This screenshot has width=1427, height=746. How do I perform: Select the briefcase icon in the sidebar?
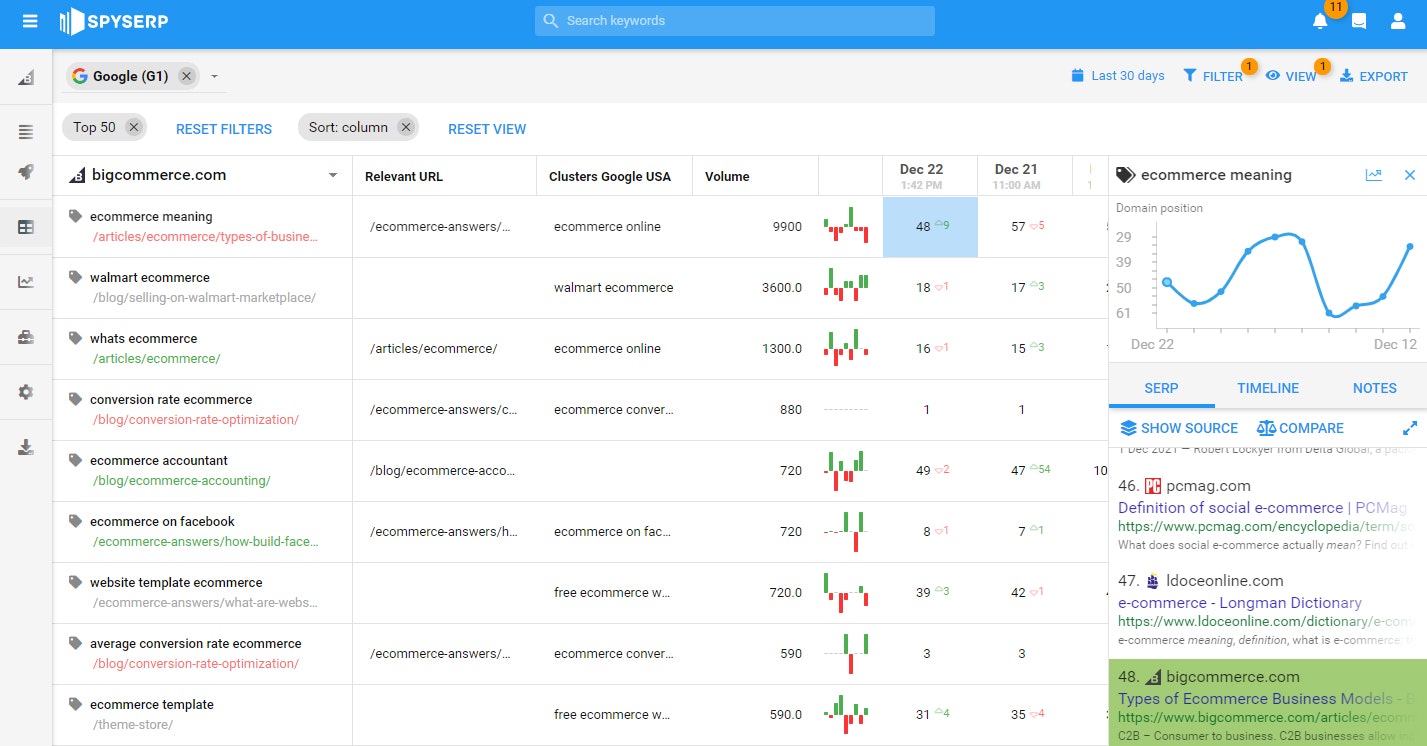[x=25, y=338]
